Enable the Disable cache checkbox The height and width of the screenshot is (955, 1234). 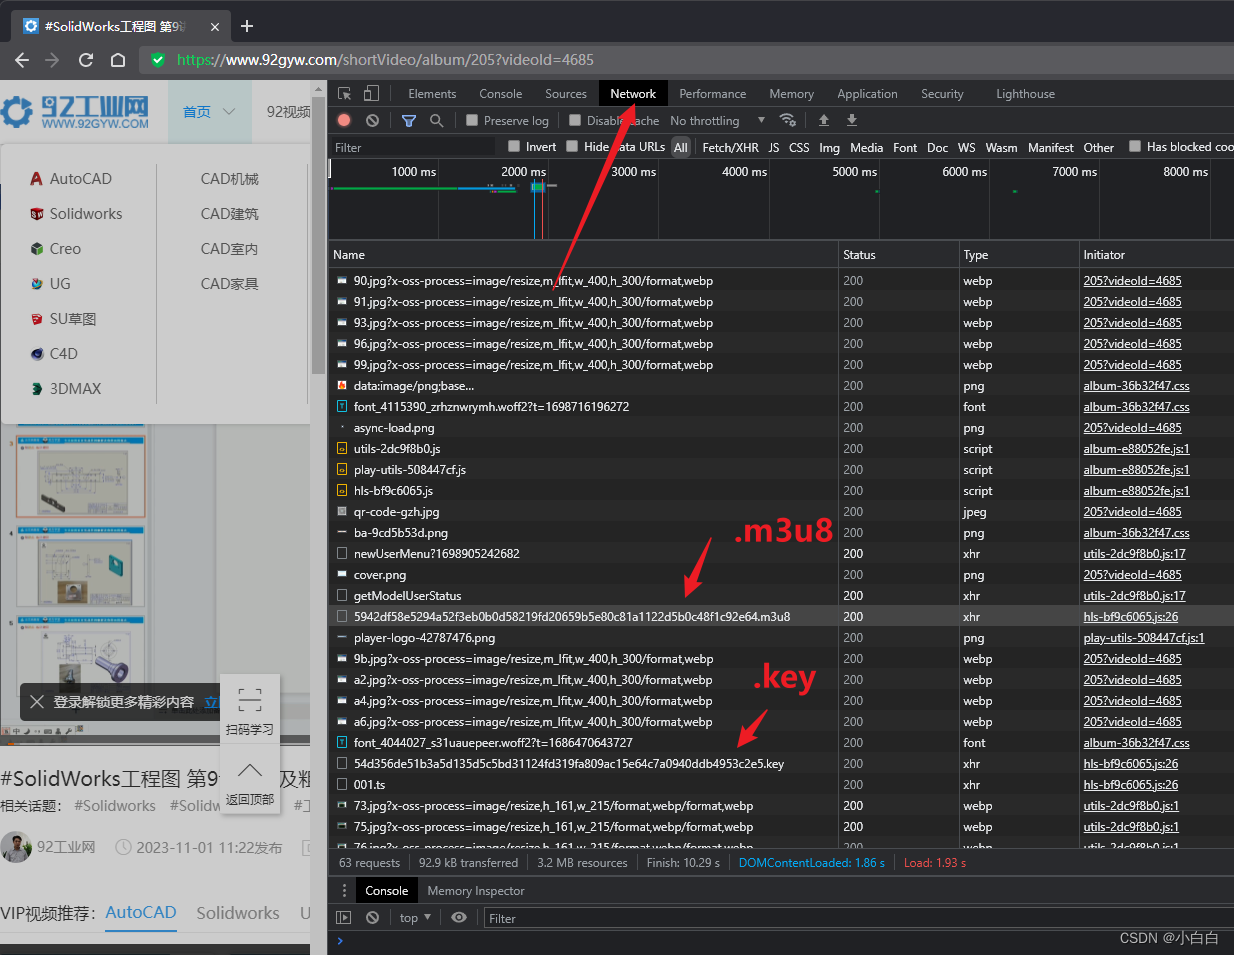coord(575,120)
